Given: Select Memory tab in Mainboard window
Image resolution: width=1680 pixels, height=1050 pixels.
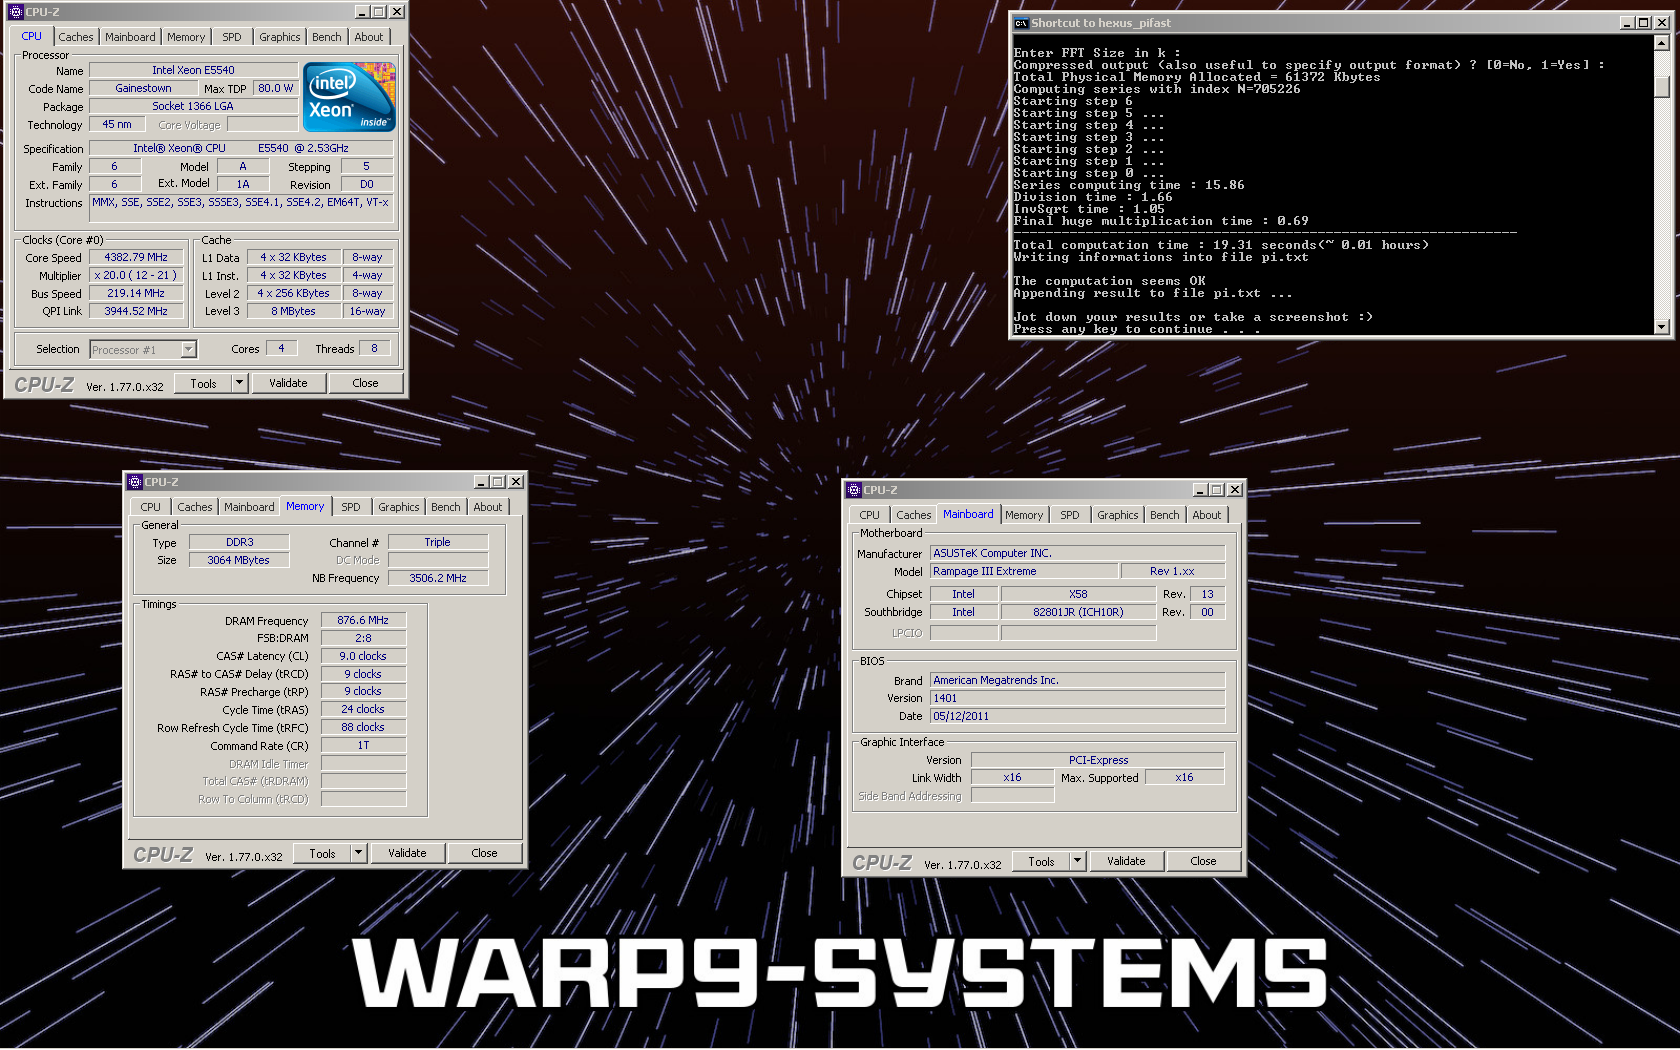Looking at the screenshot, I should [x=1024, y=515].
